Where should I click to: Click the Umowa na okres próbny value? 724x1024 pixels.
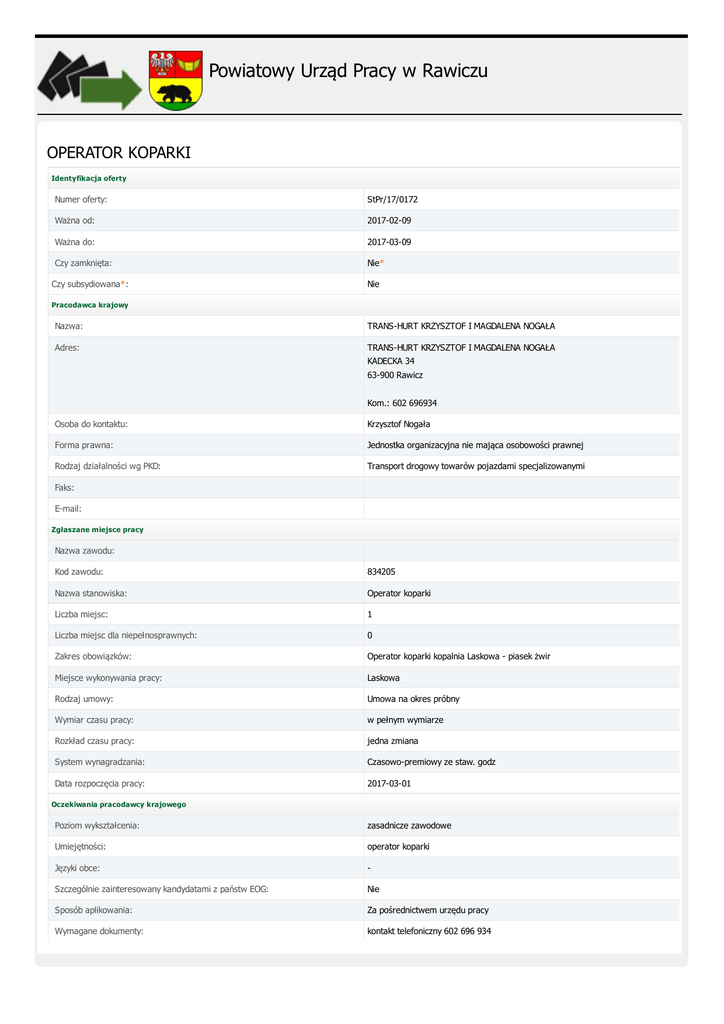[x=413, y=698]
